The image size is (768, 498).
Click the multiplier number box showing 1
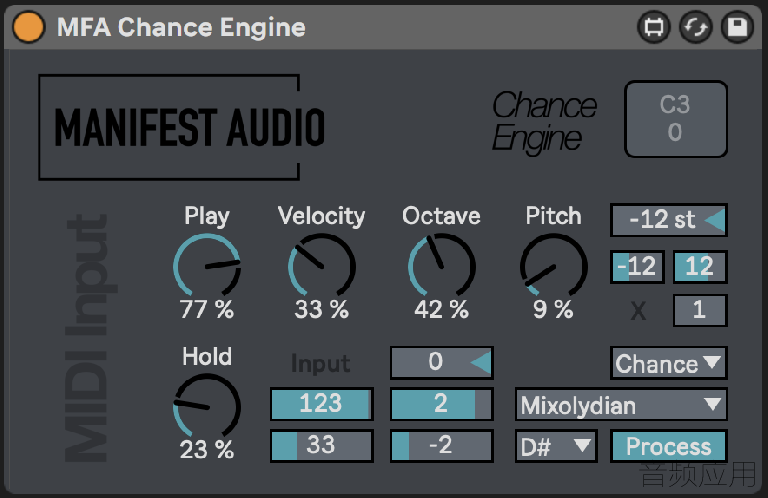700,310
